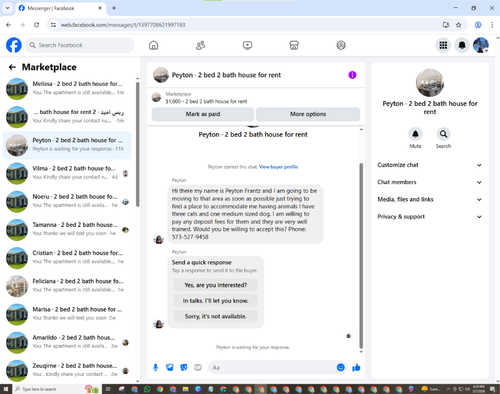The height and width of the screenshot is (394, 500).
Task: Open the Friends icon in top navigation
Action: (x=200, y=45)
